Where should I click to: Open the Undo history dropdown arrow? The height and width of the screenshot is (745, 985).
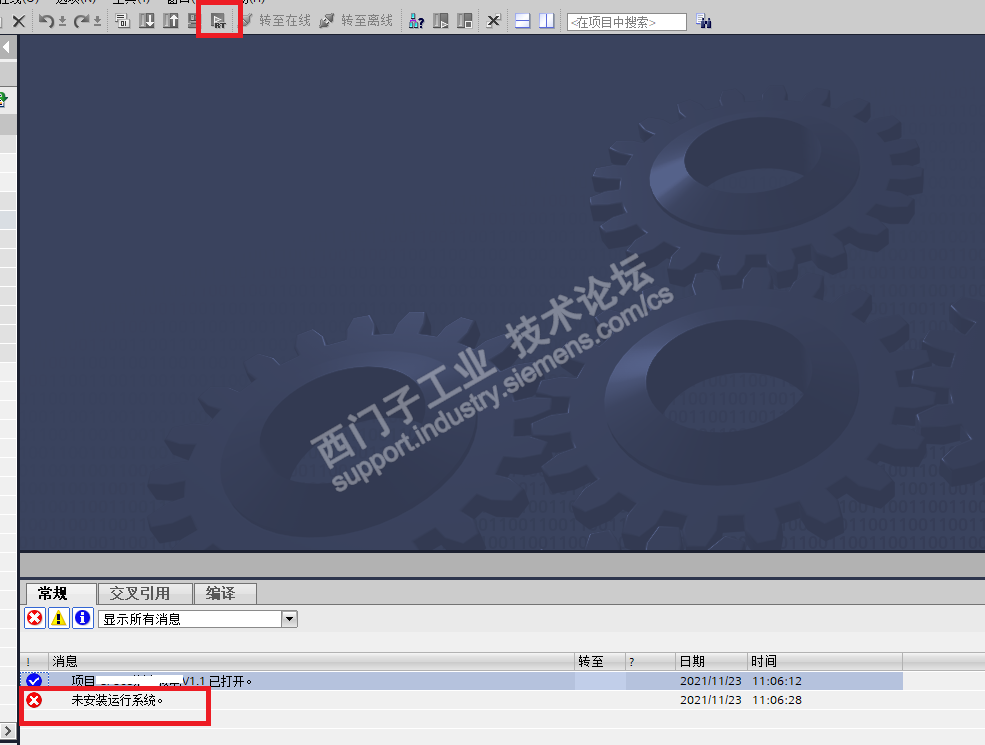(62, 21)
